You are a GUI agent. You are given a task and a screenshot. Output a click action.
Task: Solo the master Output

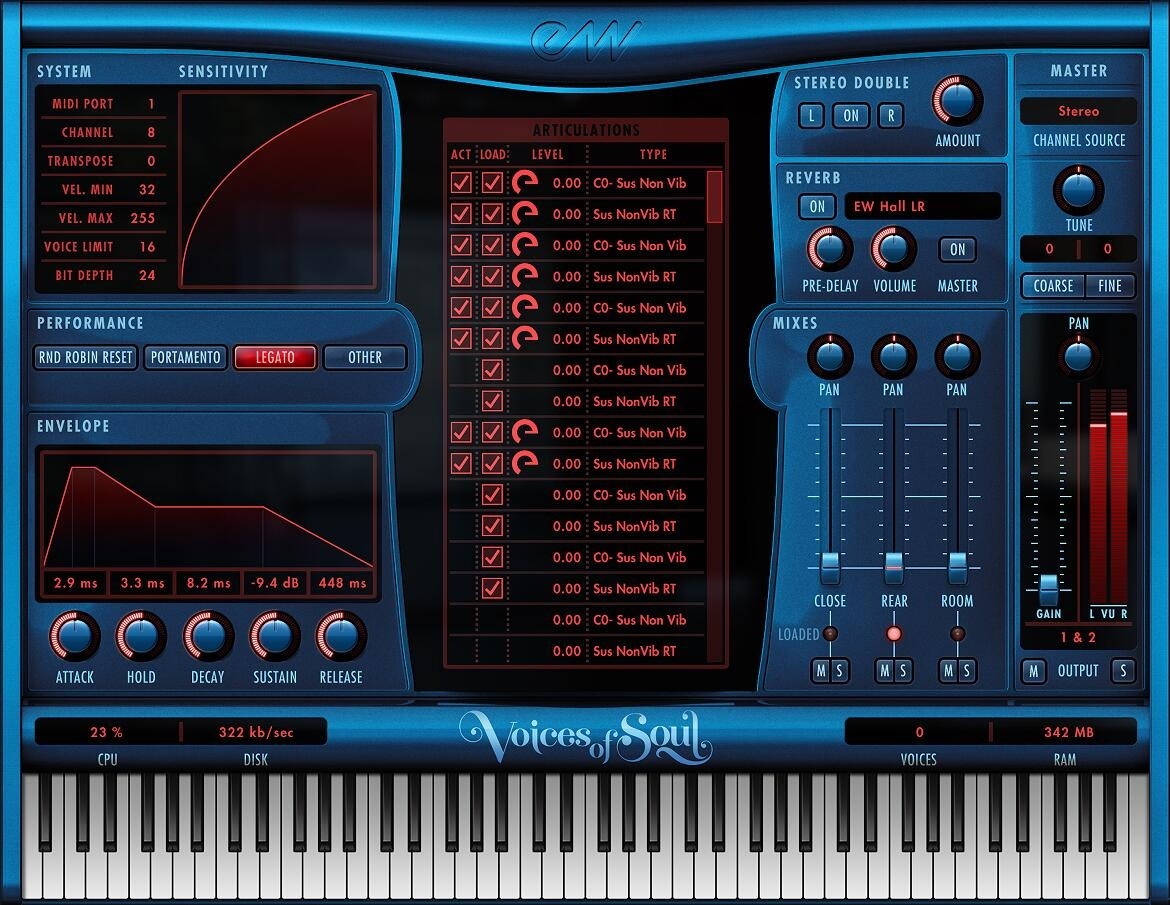click(x=1123, y=671)
